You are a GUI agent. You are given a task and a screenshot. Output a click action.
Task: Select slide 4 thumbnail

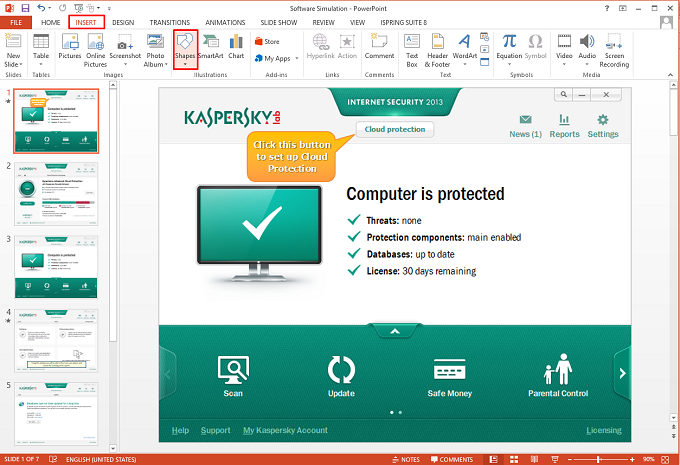(x=56, y=341)
